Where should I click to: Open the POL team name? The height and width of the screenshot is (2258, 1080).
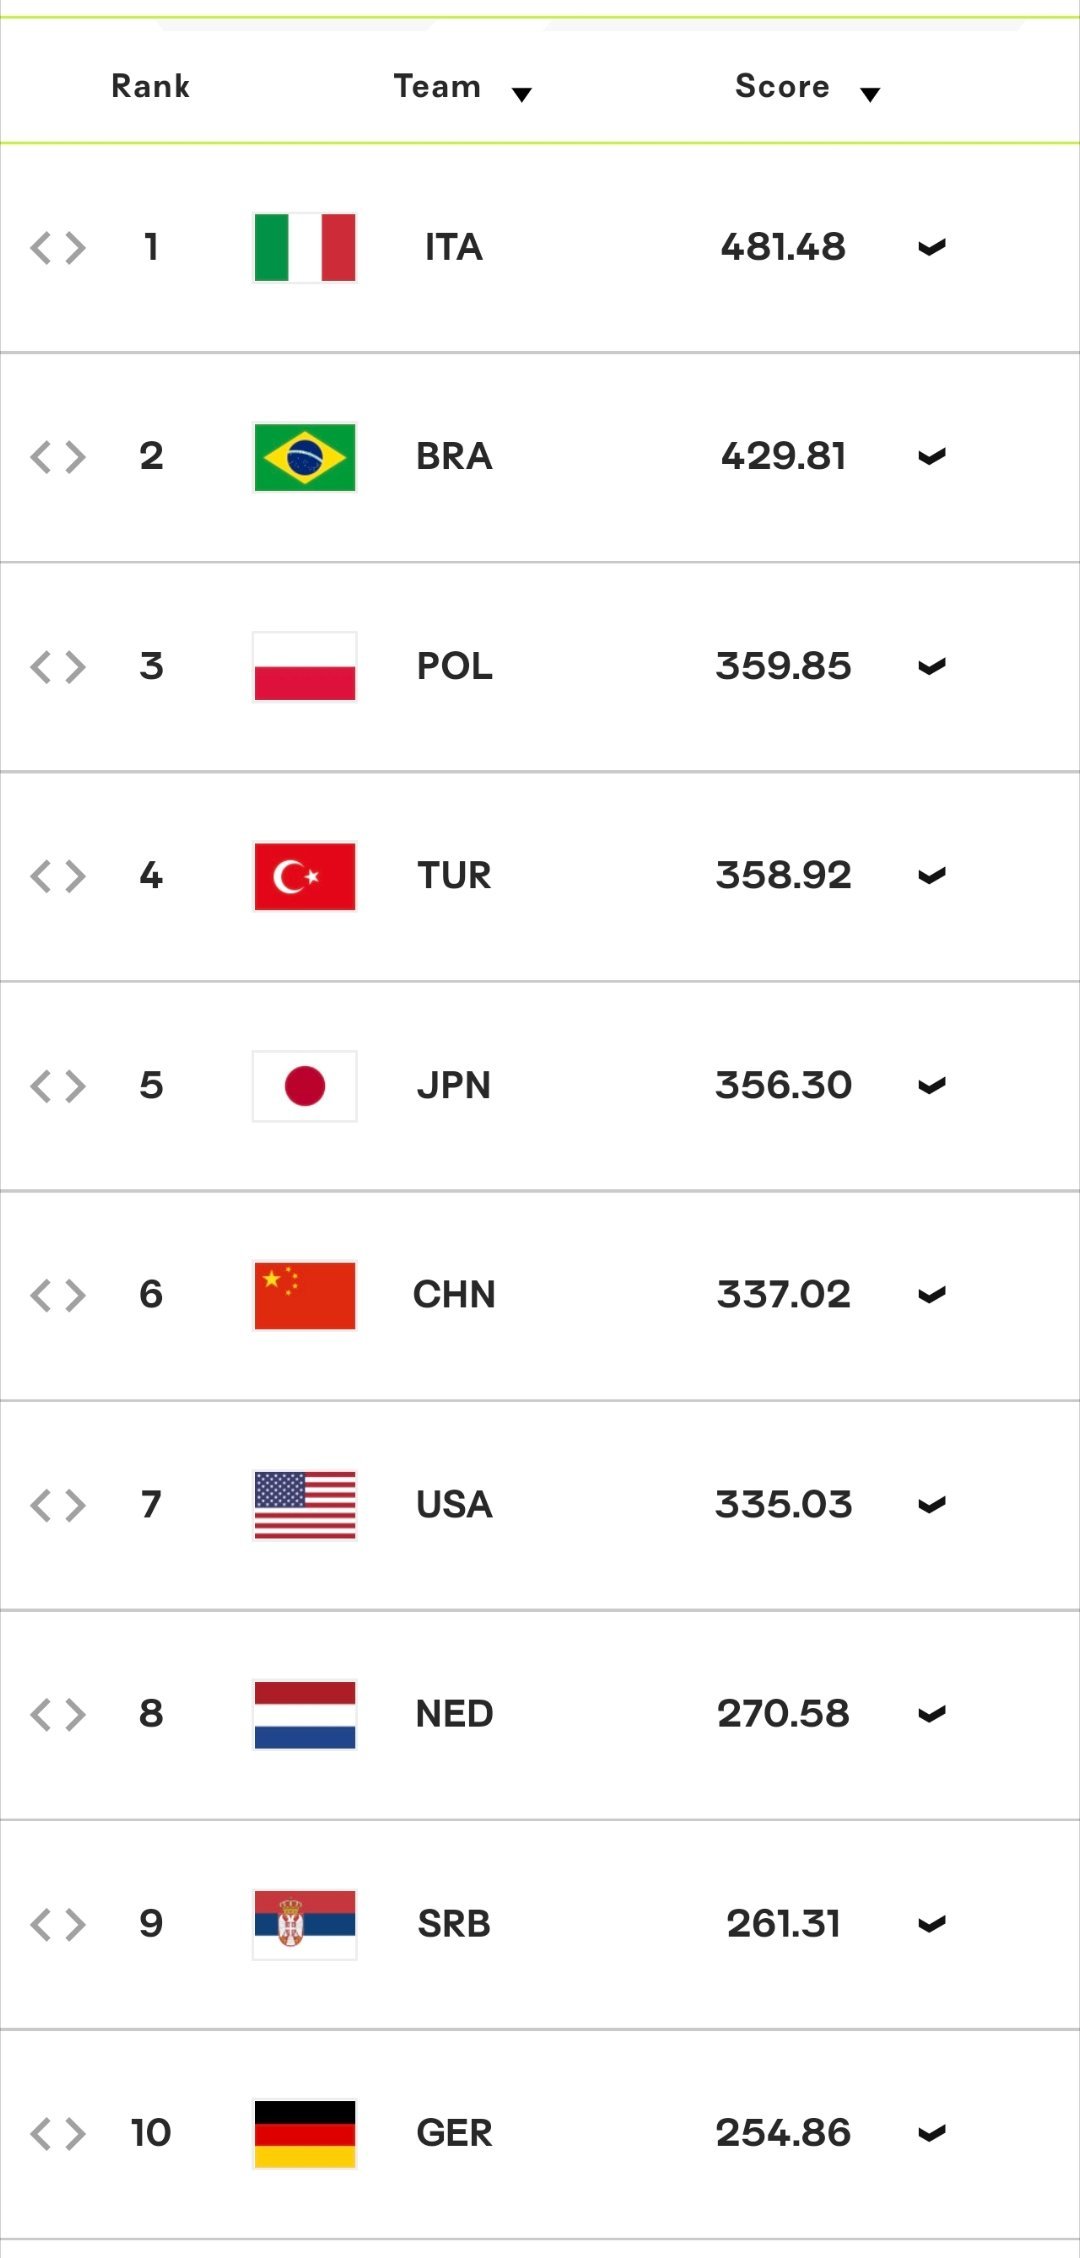point(454,666)
